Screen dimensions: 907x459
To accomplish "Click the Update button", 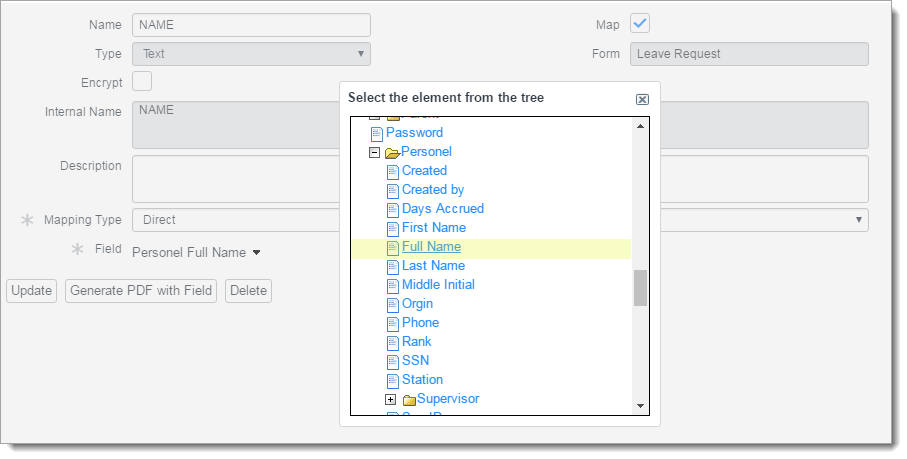I will (31, 291).
